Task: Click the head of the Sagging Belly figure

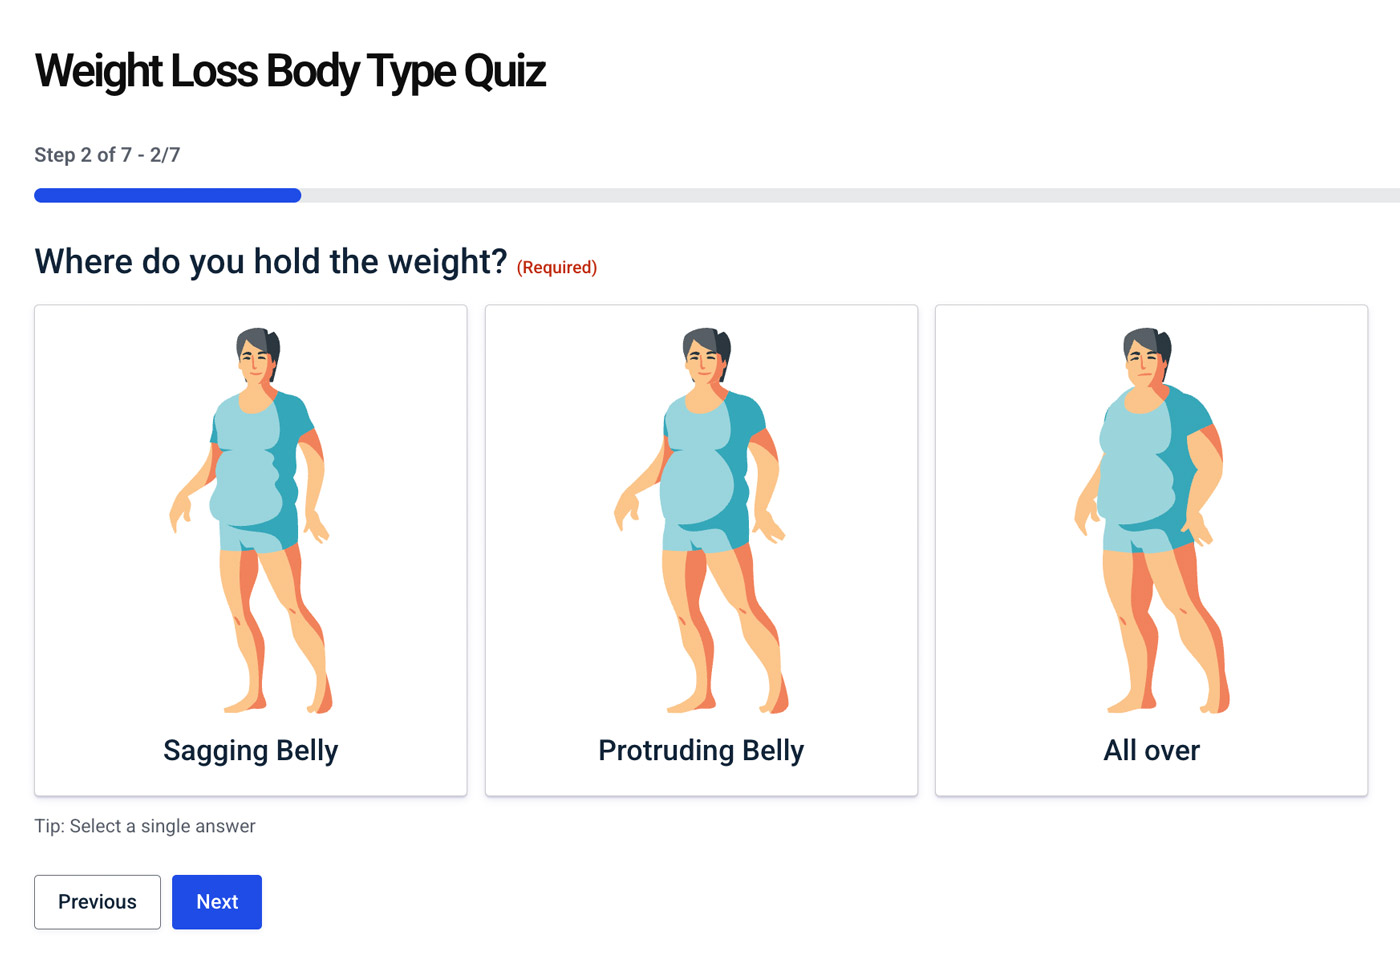Action: tap(257, 355)
